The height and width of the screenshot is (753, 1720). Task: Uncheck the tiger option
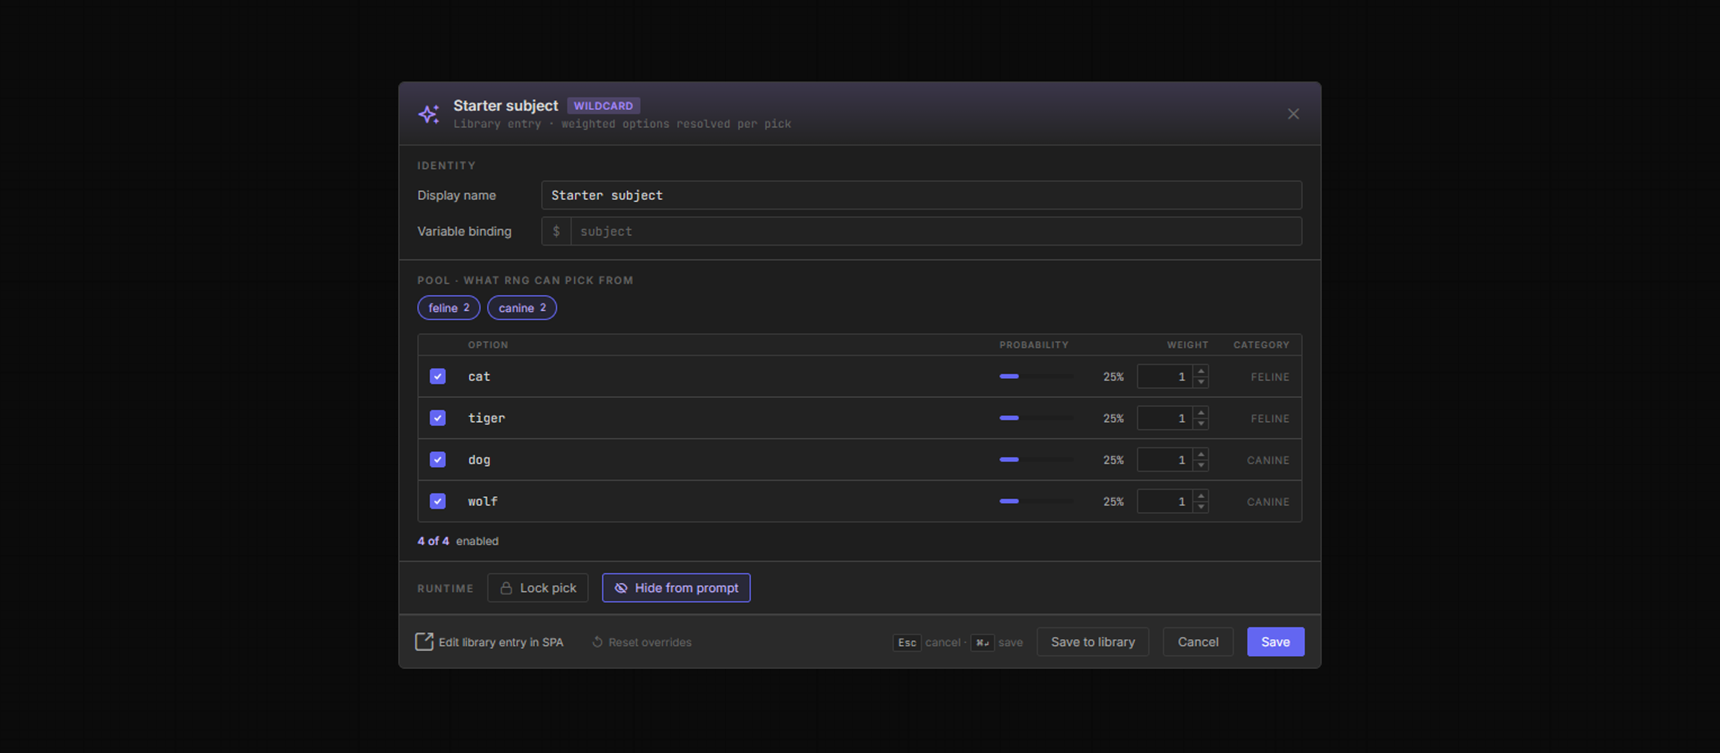click(x=438, y=418)
